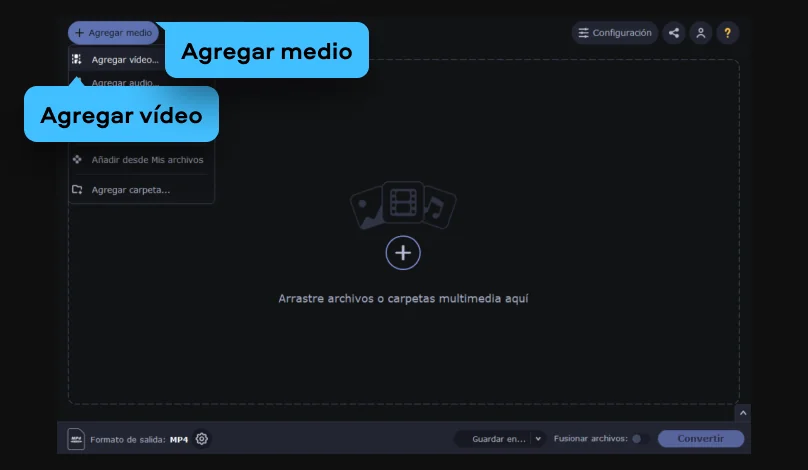Select Agregar vídeo from the menu
The width and height of the screenshot is (808, 470).
[x=124, y=59]
